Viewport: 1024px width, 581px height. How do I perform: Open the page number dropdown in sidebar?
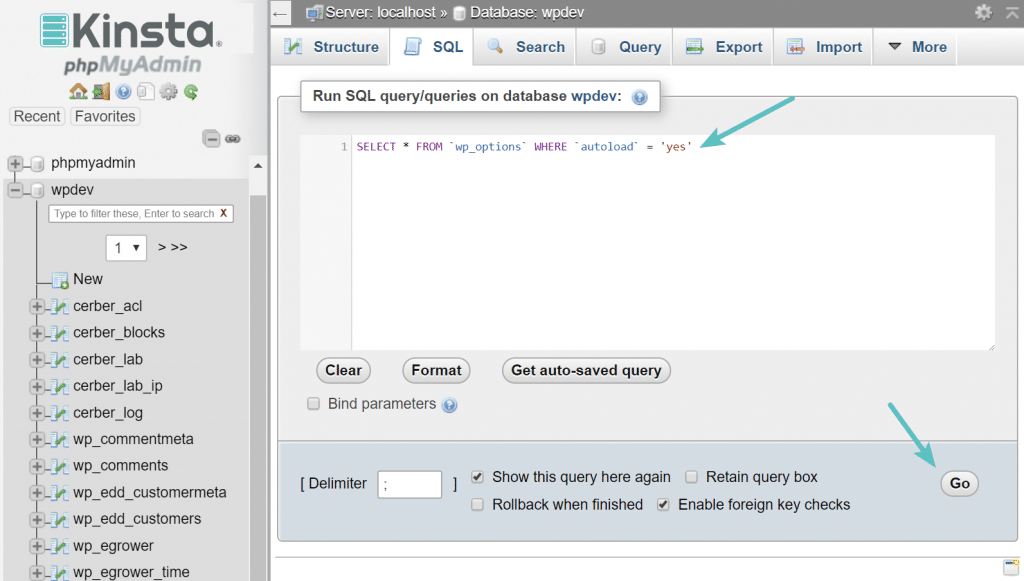(x=126, y=247)
